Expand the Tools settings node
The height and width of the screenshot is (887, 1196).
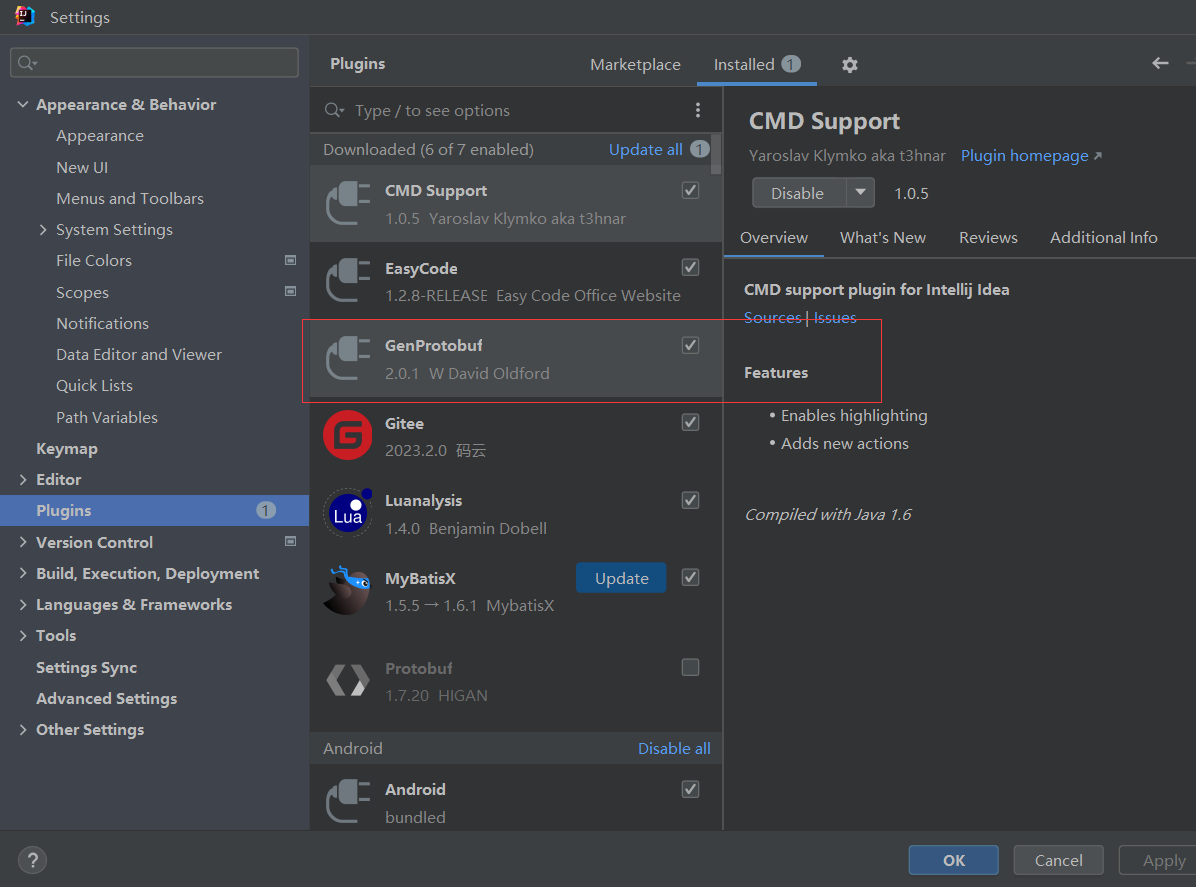(23, 635)
